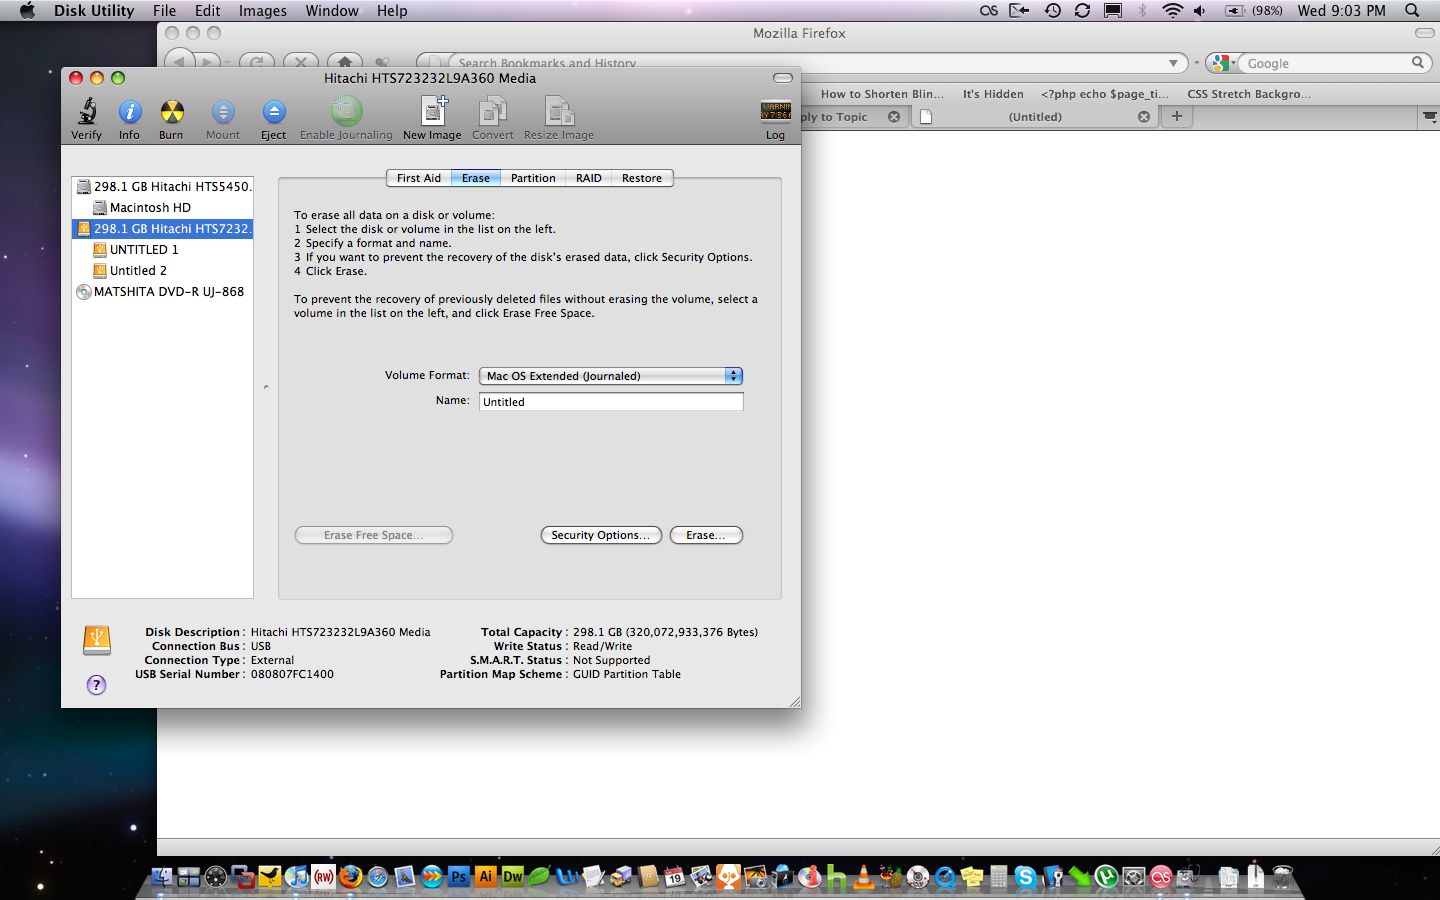Launch VLC from the Dock

pyautogui.click(x=864, y=877)
